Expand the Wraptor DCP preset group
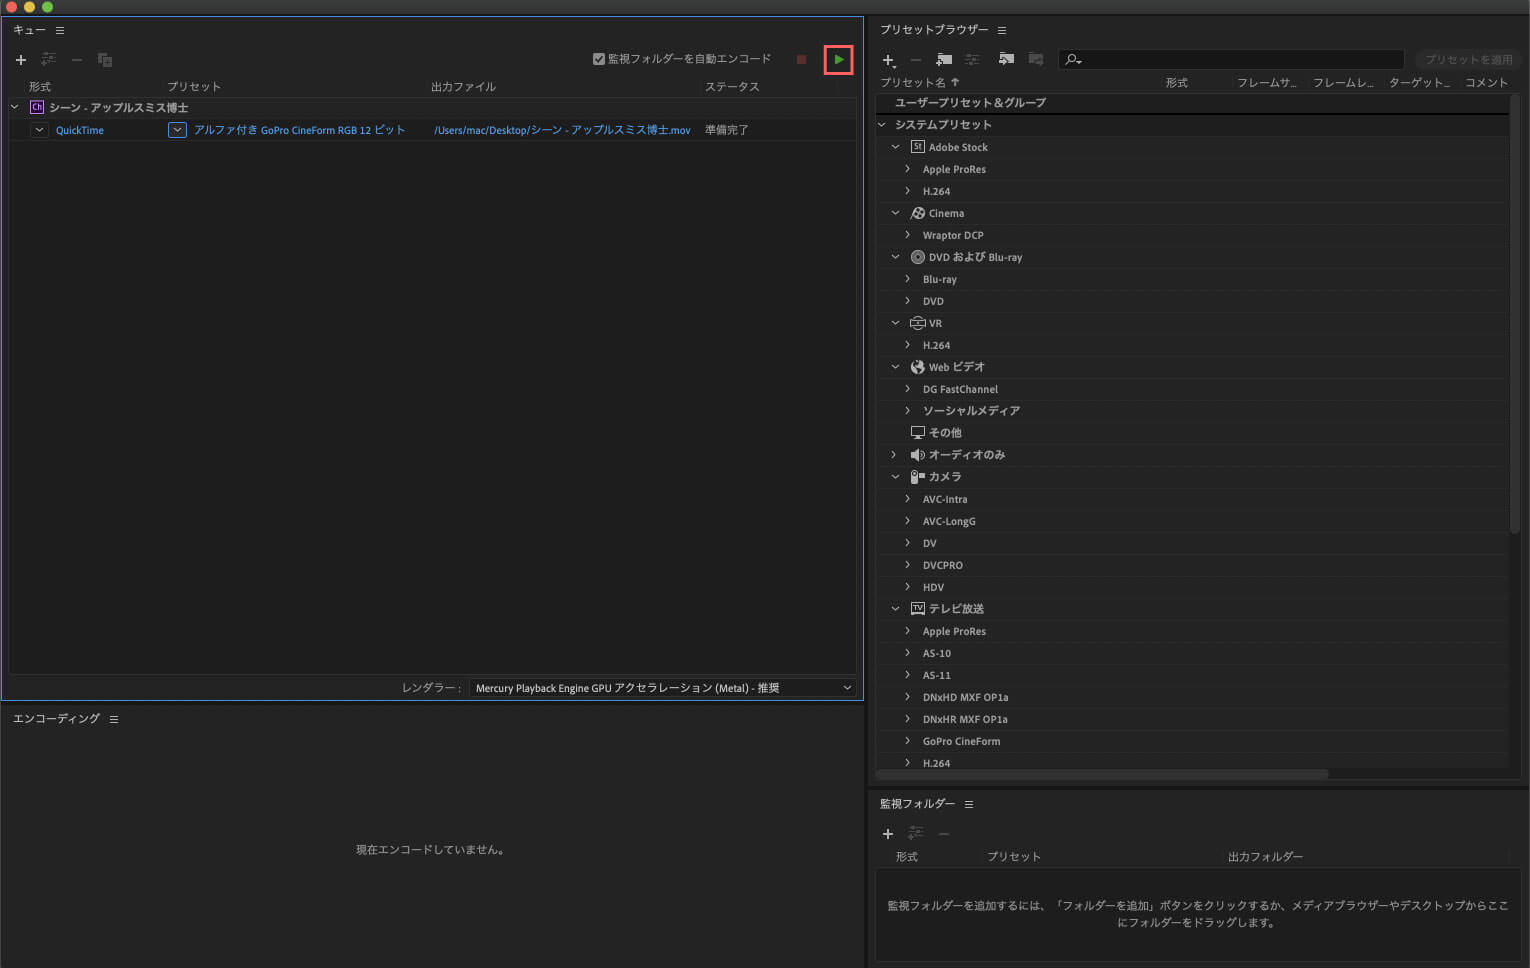 (908, 235)
